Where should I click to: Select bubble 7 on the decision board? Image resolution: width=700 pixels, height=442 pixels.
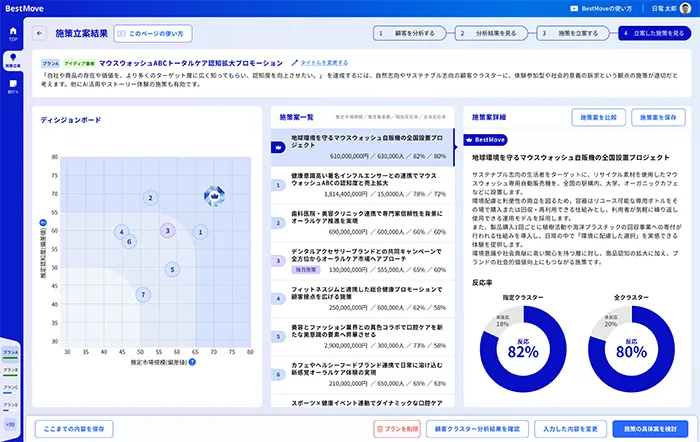point(143,295)
